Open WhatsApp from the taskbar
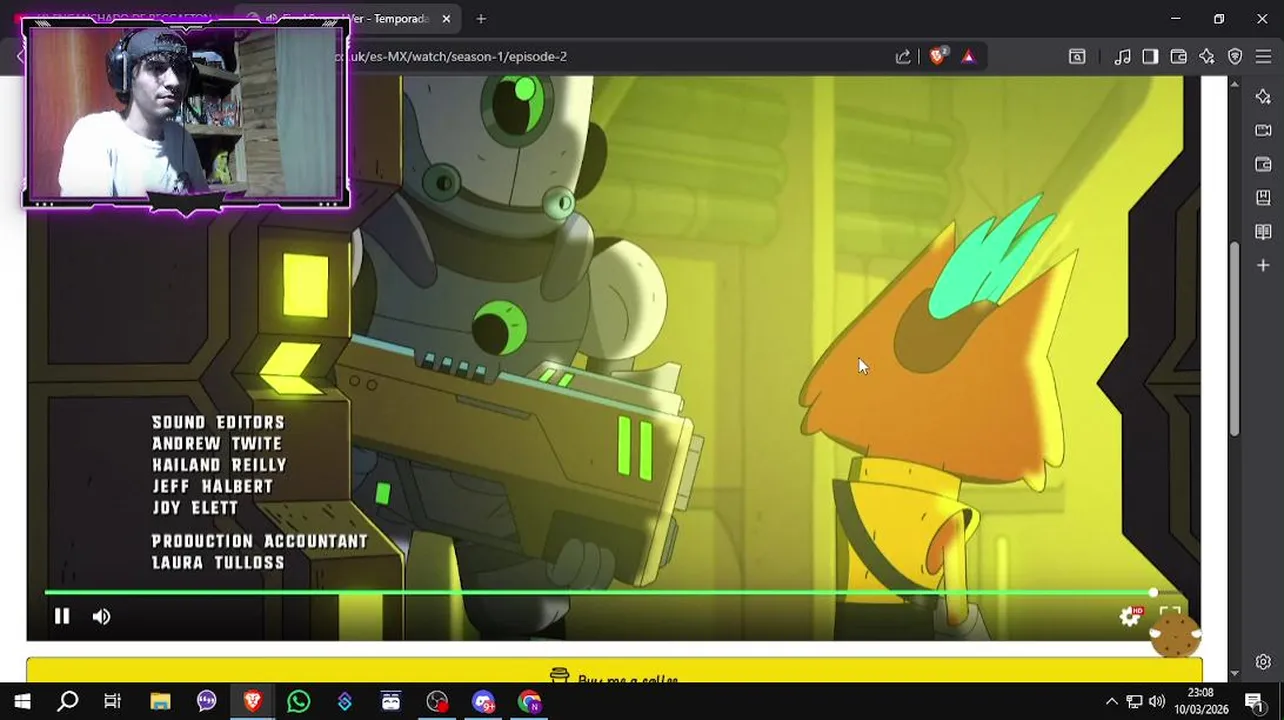This screenshot has height=720, width=1284. (298, 702)
